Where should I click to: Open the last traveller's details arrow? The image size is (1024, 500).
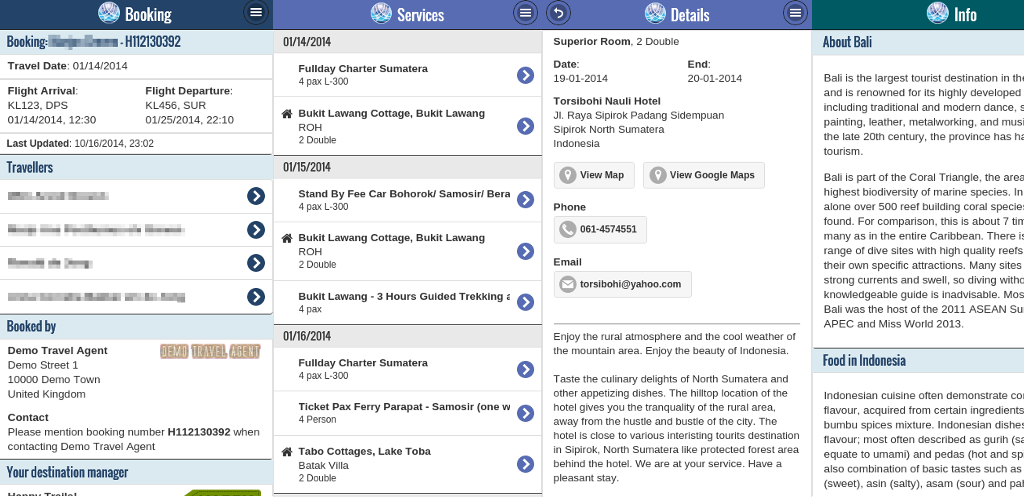pos(256,296)
